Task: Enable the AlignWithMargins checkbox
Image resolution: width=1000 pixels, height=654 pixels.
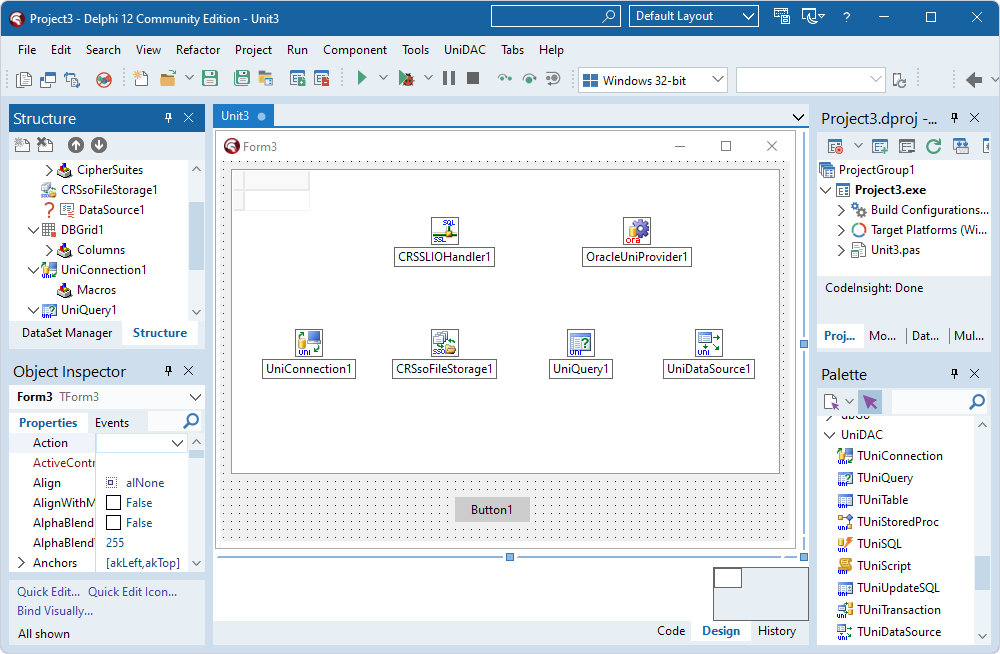Action: [112, 502]
